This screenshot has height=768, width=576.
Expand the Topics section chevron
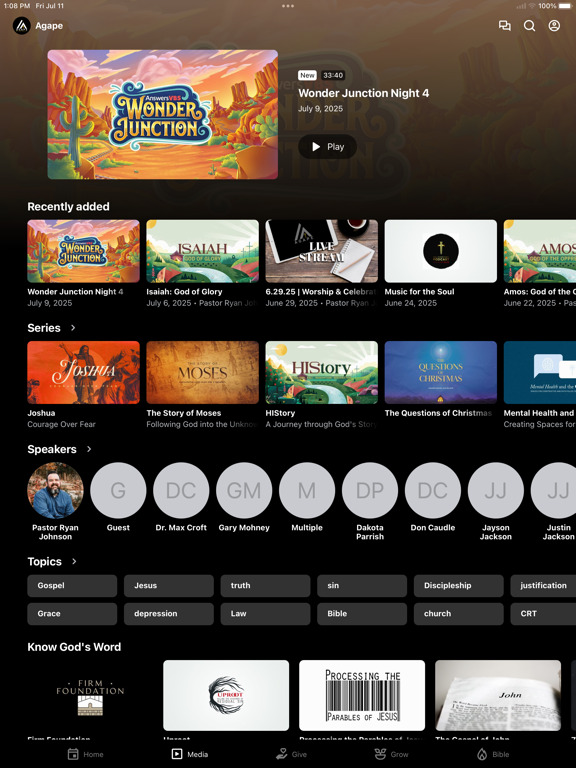tap(74, 561)
